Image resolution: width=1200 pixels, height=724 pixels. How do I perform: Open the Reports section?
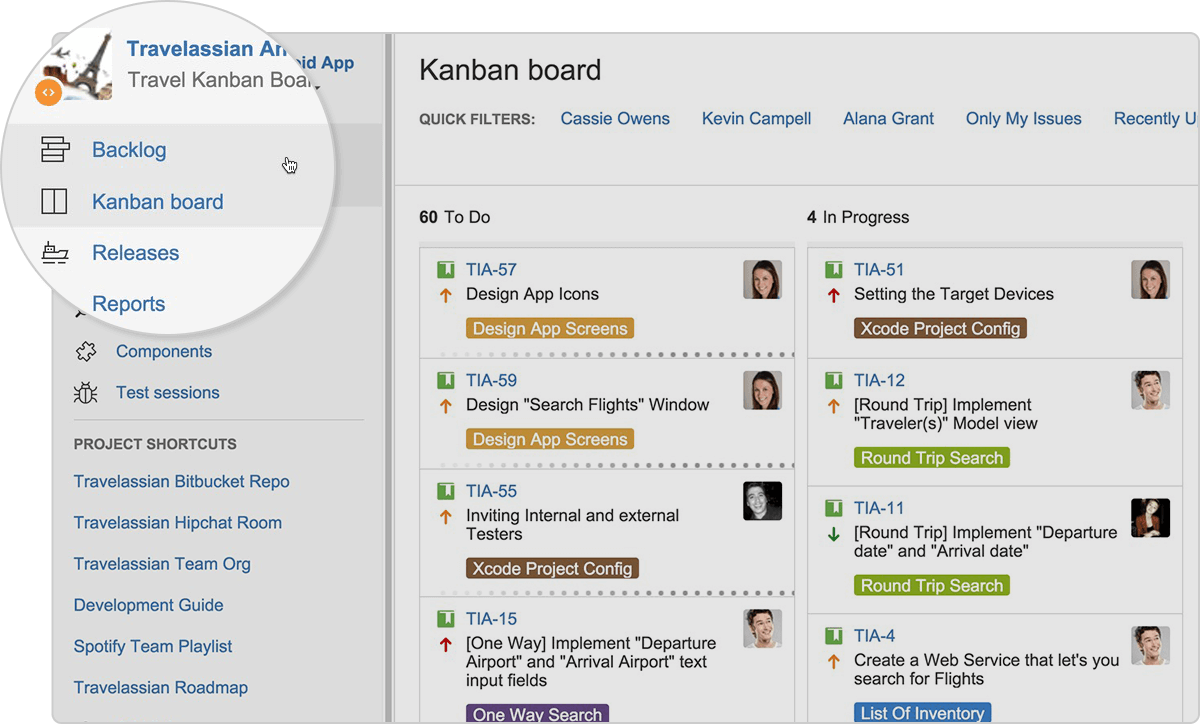coord(131,303)
